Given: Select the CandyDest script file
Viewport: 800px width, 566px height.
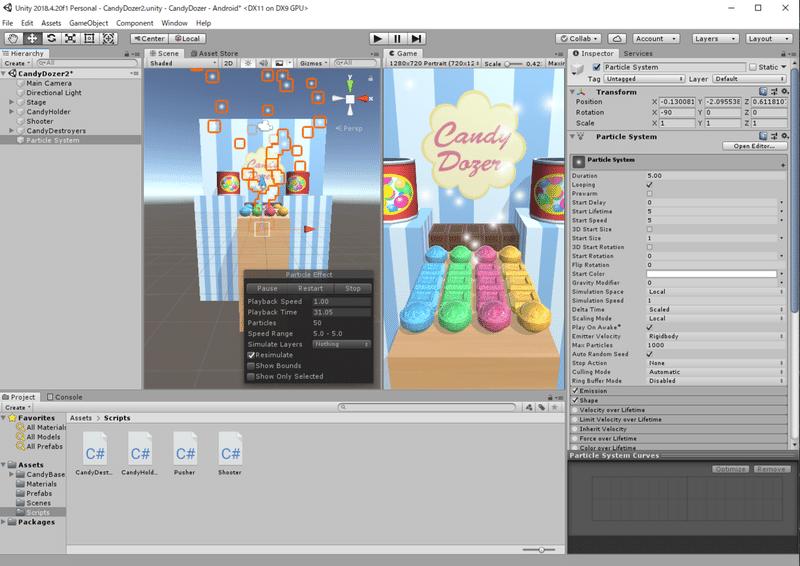Looking at the screenshot, I should pyautogui.click(x=95, y=453).
